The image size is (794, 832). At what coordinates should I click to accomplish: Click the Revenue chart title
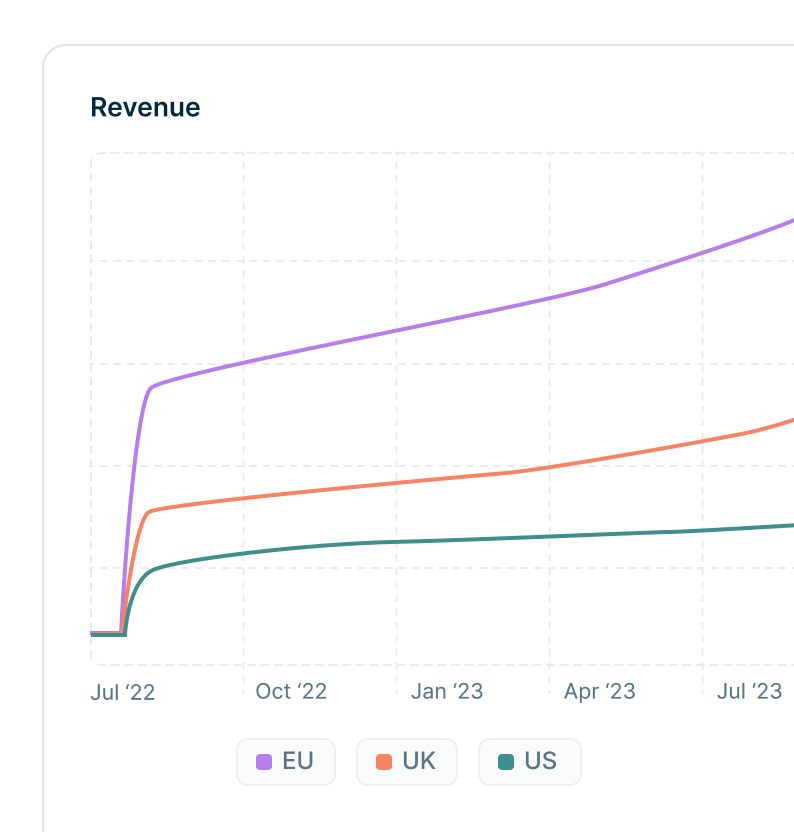(x=145, y=108)
